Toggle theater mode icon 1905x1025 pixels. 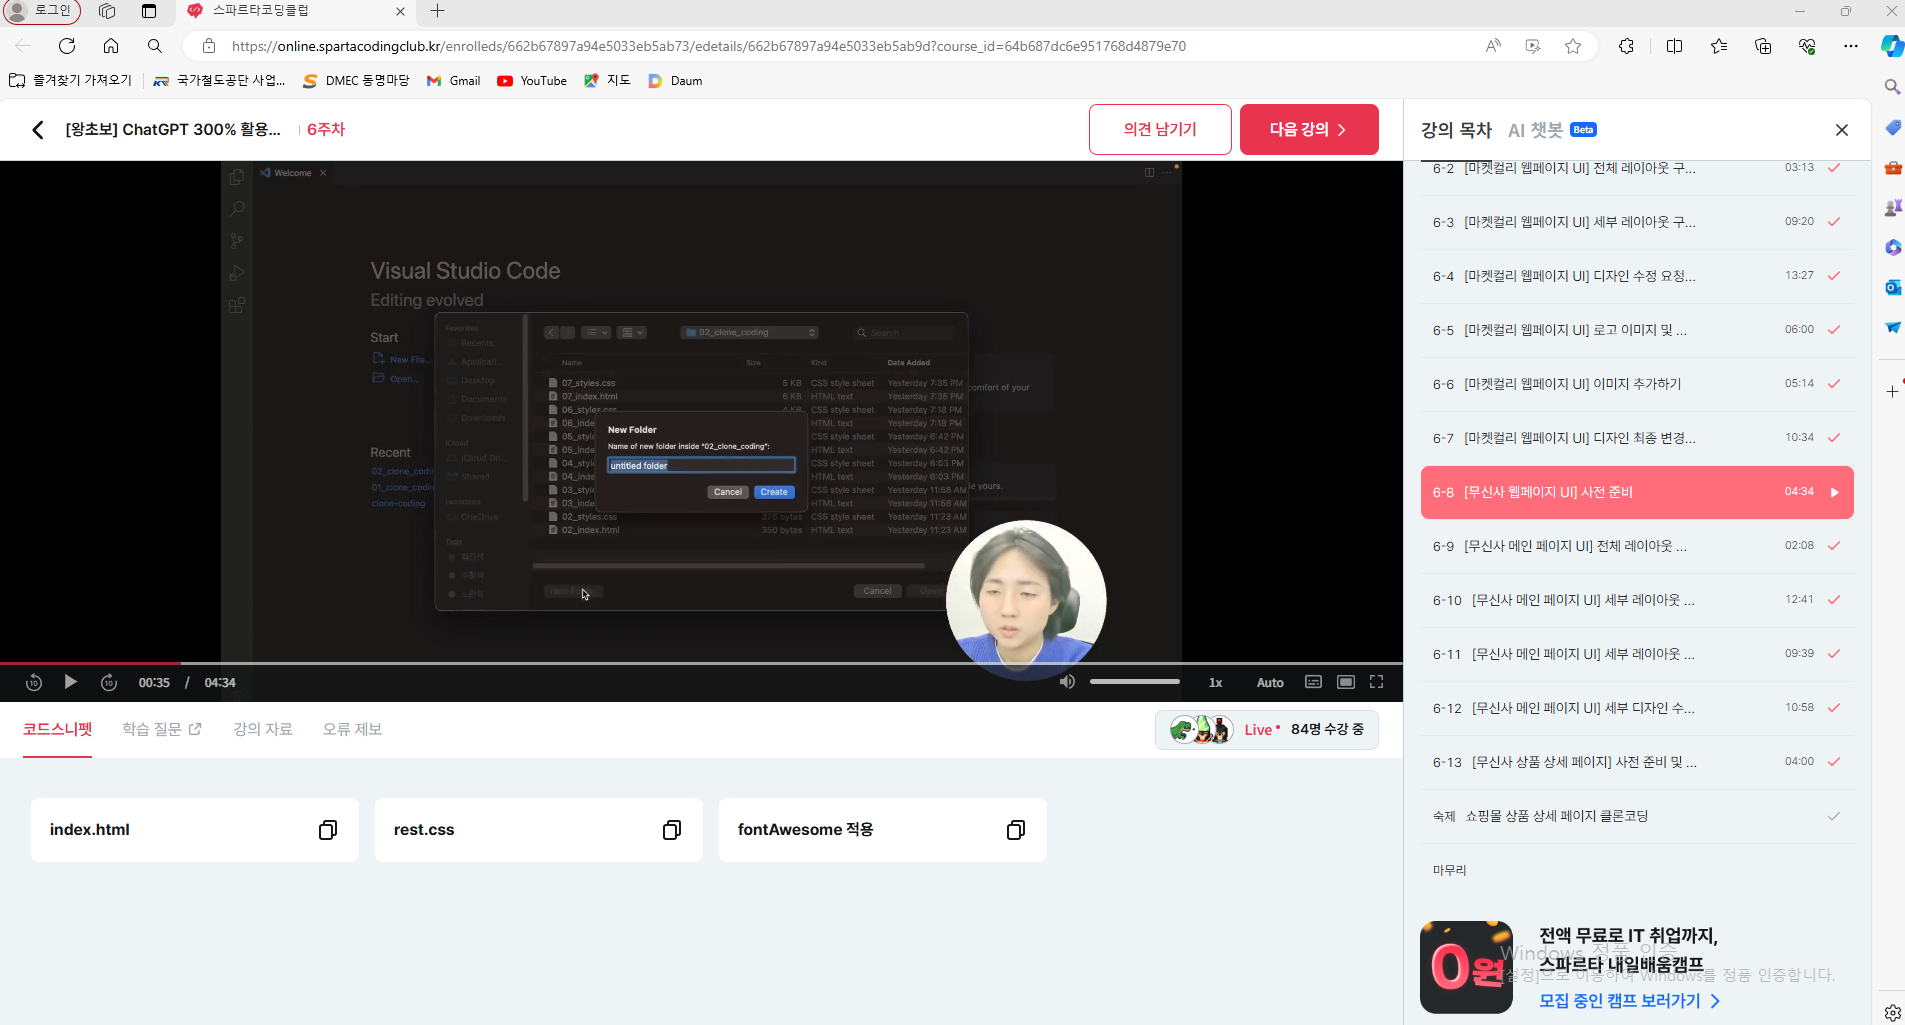(x=1346, y=682)
